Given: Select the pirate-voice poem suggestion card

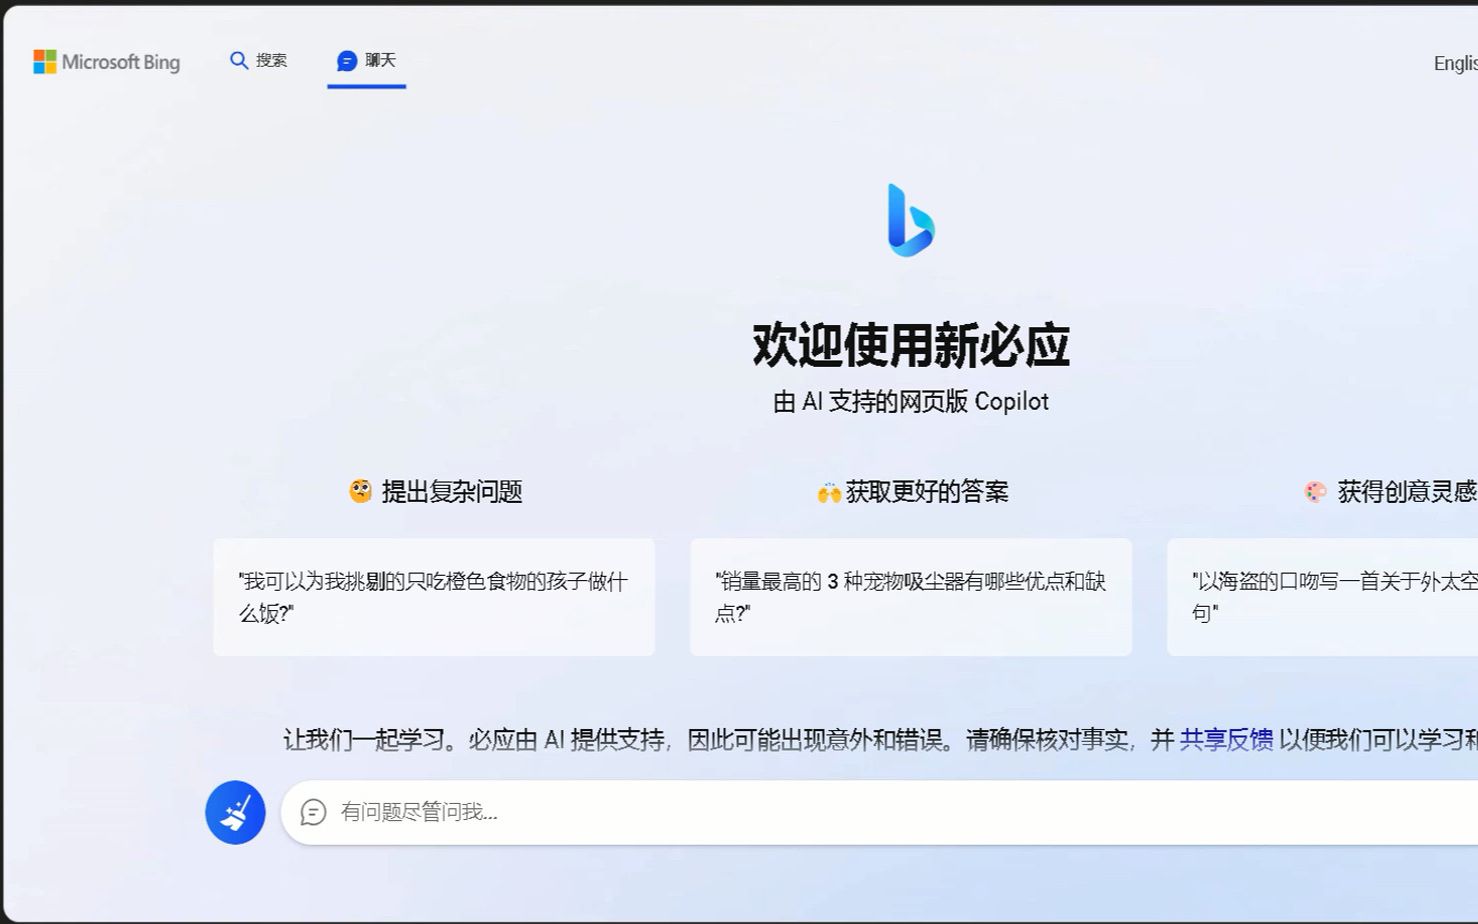Looking at the screenshot, I should pyautogui.click(x=1322, y=597).
